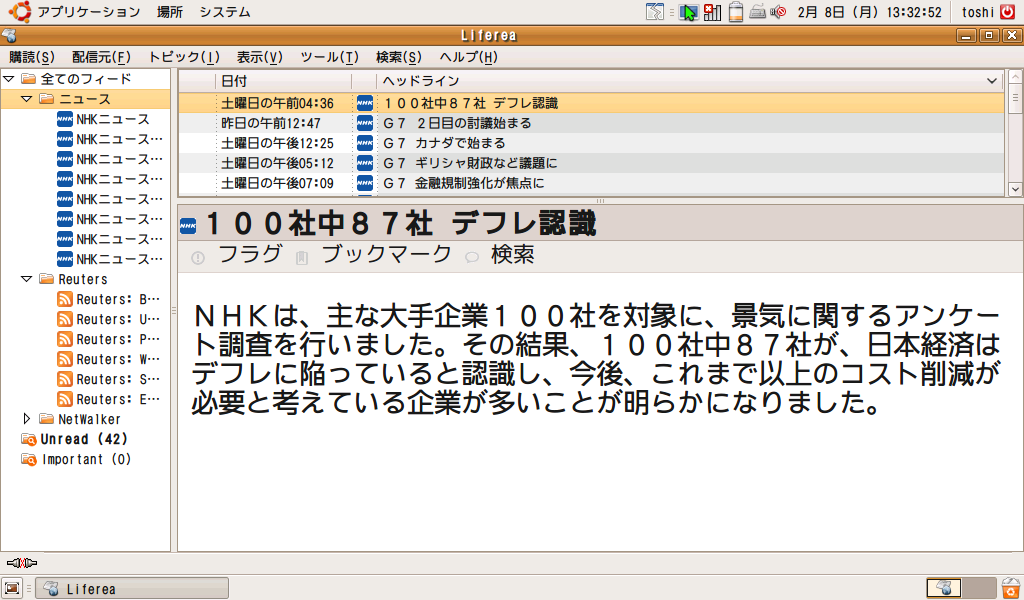Click the headline list scrollbar up arrow
1024x600 pixels.
[x=1015, y=76]
